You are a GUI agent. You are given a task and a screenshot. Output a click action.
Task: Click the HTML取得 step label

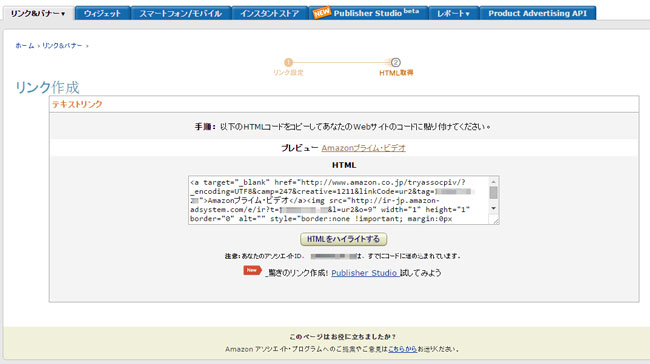396,73
